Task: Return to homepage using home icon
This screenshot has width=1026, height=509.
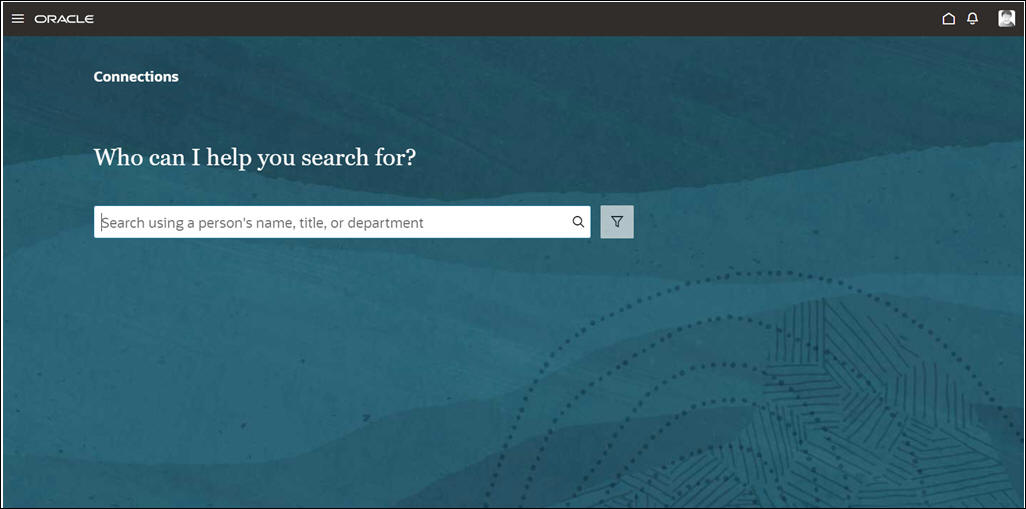Action: pyautogui.click(x=948, y=19)
